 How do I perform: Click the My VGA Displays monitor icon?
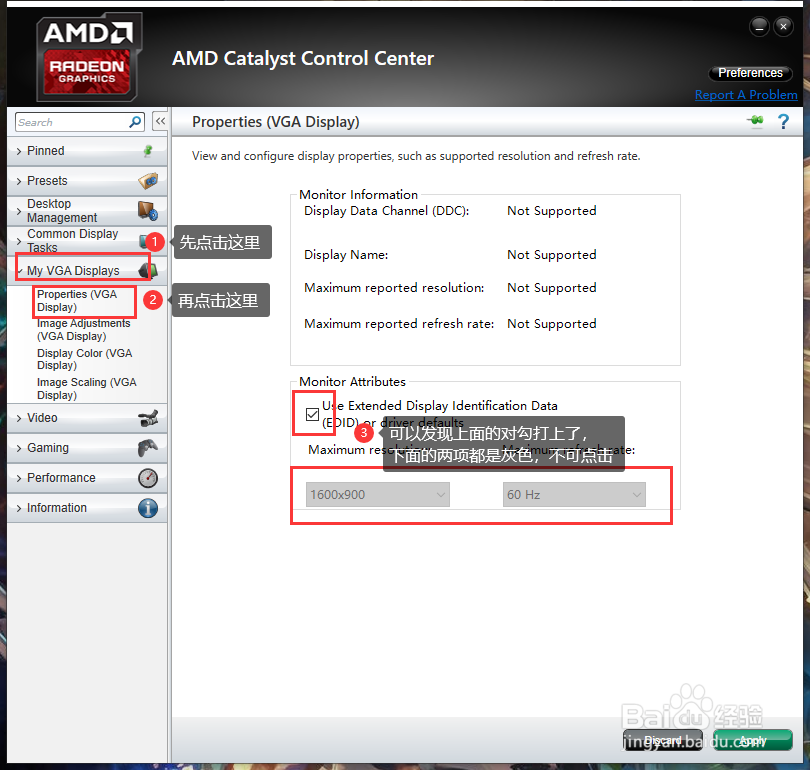tap(147, 270)
